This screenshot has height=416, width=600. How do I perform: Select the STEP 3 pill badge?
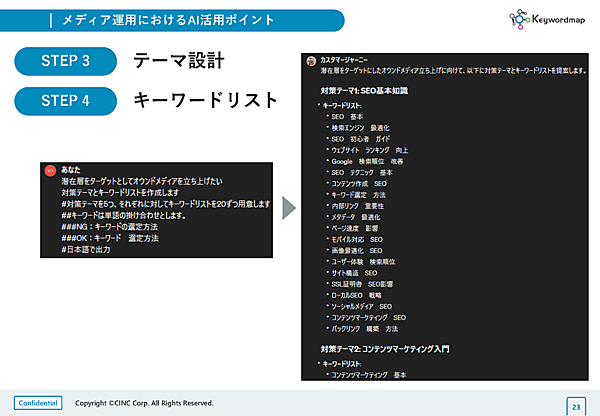66,62
